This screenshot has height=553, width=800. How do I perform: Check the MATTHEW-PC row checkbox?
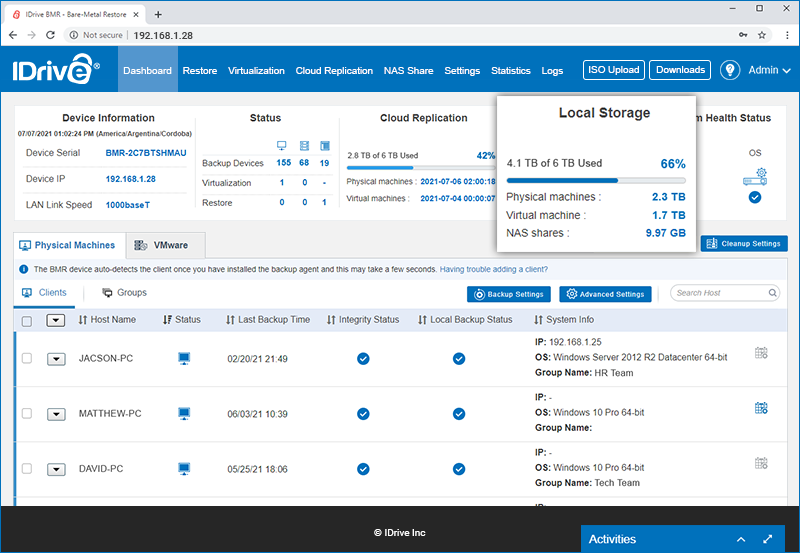pos(27,413)
